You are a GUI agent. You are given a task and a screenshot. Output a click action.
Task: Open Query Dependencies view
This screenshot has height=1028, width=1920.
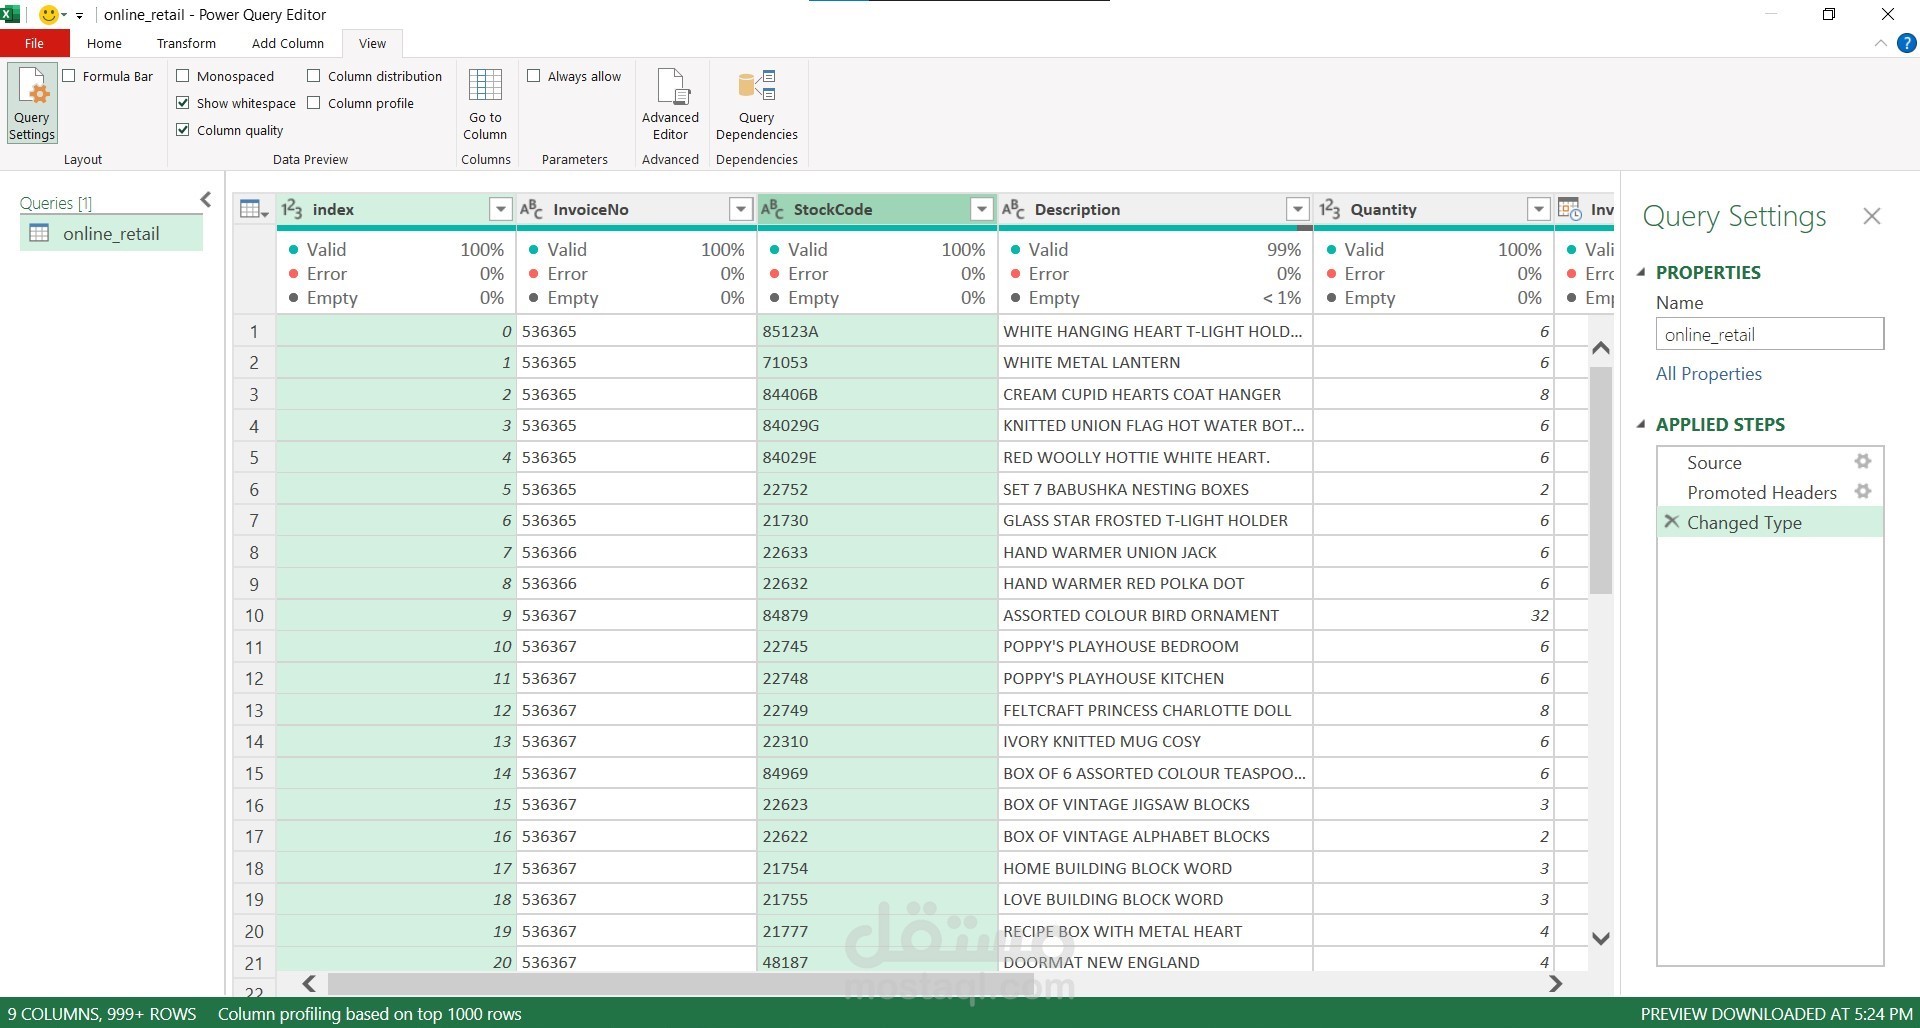click(x=757, y=104)
